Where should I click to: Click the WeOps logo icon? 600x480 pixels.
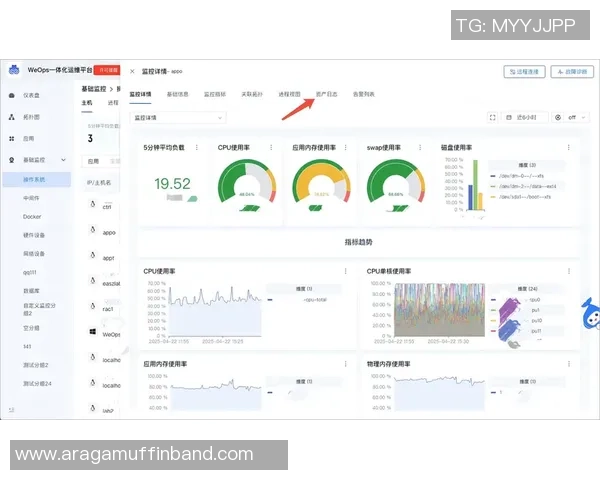(x=14, y=70)
